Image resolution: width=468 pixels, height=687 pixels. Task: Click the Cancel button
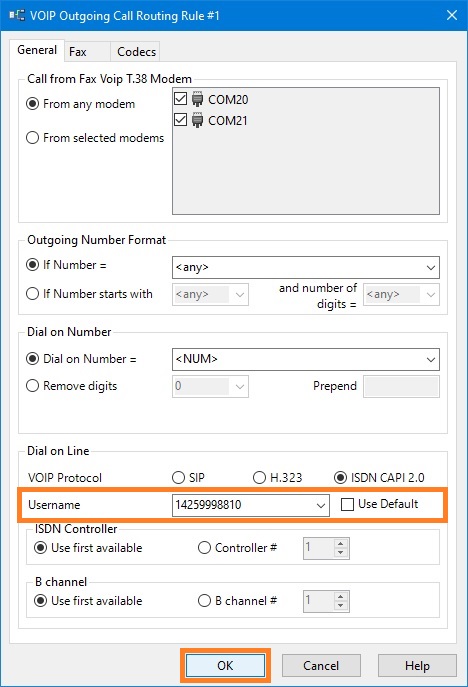pyautogui.click(x=321, y=666)
